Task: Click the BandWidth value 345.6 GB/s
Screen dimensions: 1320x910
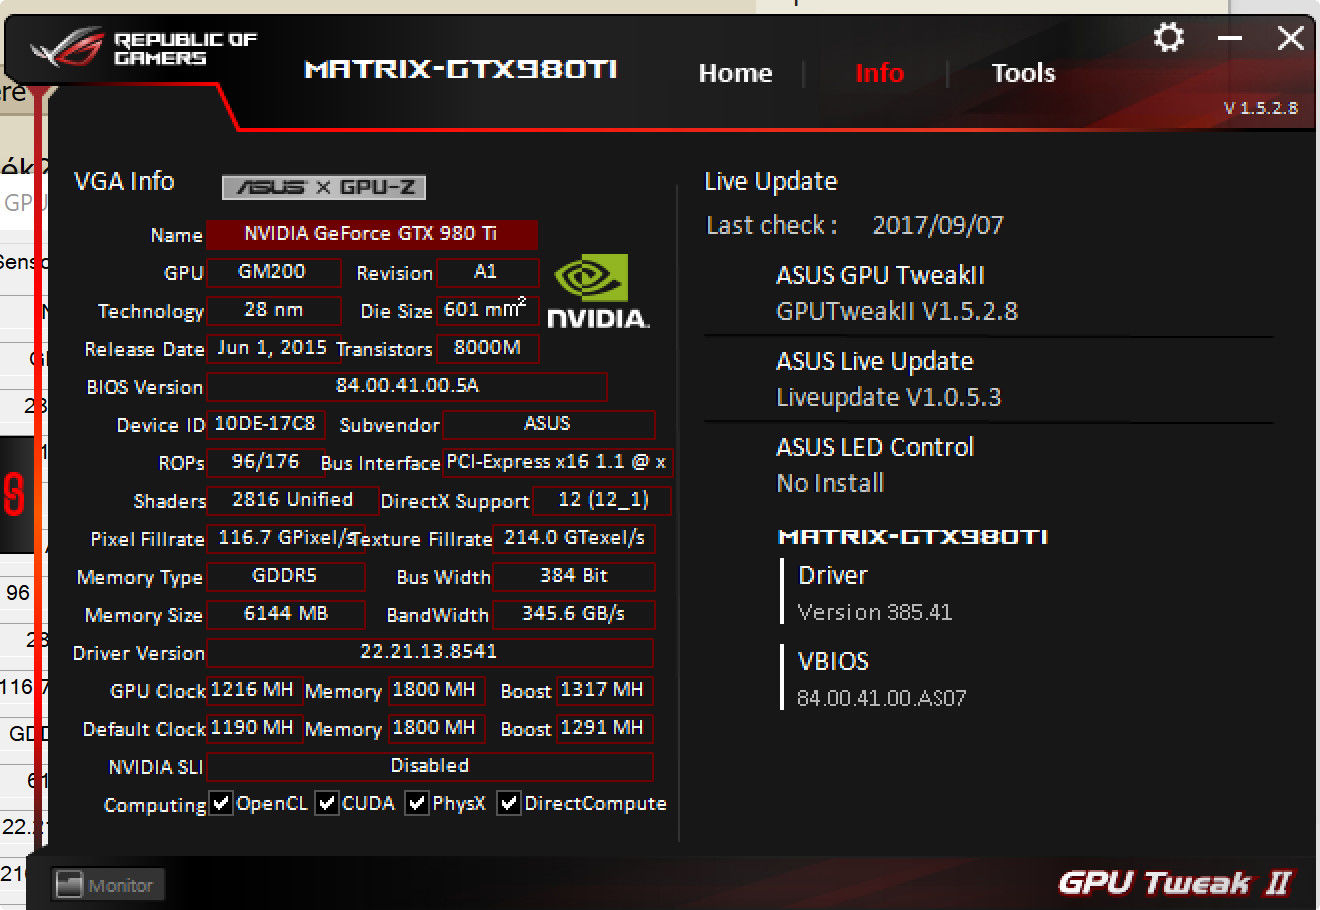Action: pyautogui.click(x=574, y=614)
